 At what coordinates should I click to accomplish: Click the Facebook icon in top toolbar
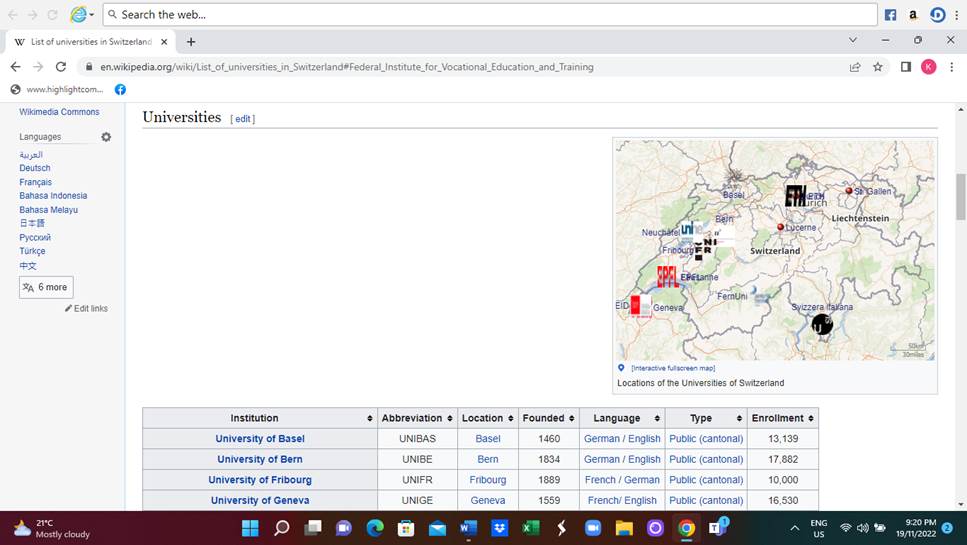[890, 15]
